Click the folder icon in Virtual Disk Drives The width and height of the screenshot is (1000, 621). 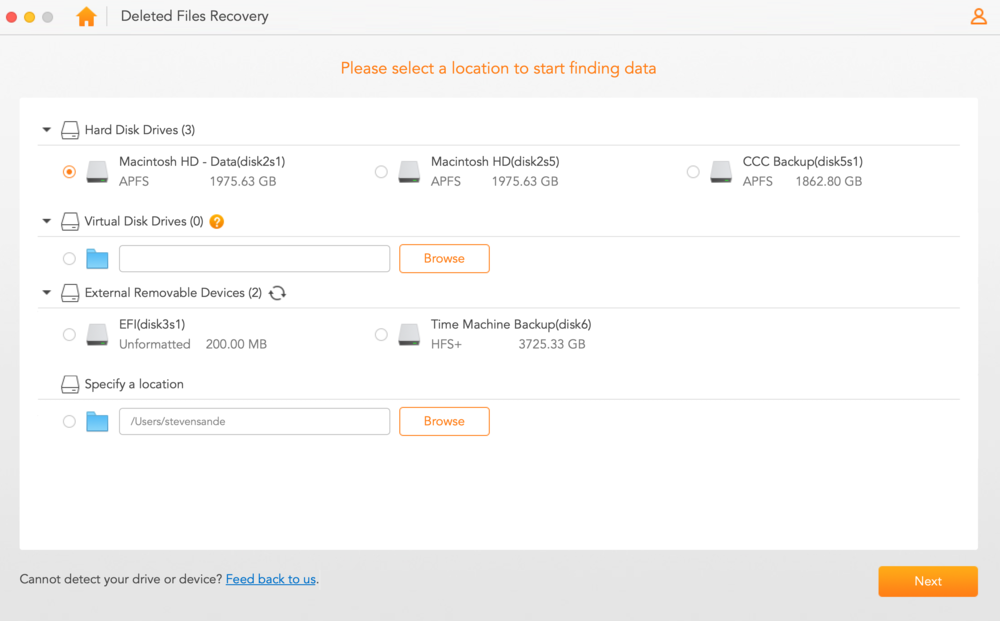point(97,259)
